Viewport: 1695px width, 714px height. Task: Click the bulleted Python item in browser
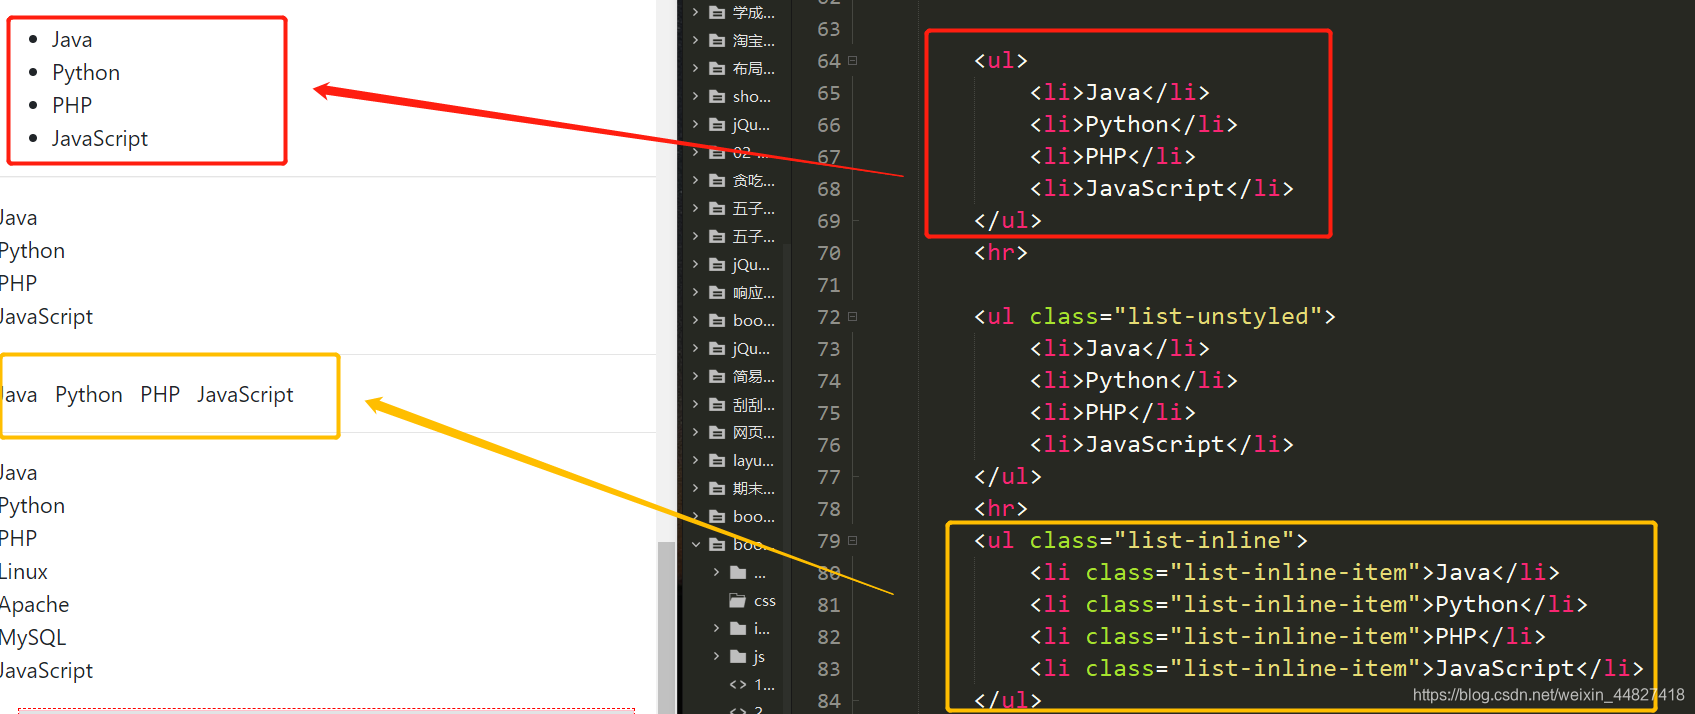[x=86, y=73]
